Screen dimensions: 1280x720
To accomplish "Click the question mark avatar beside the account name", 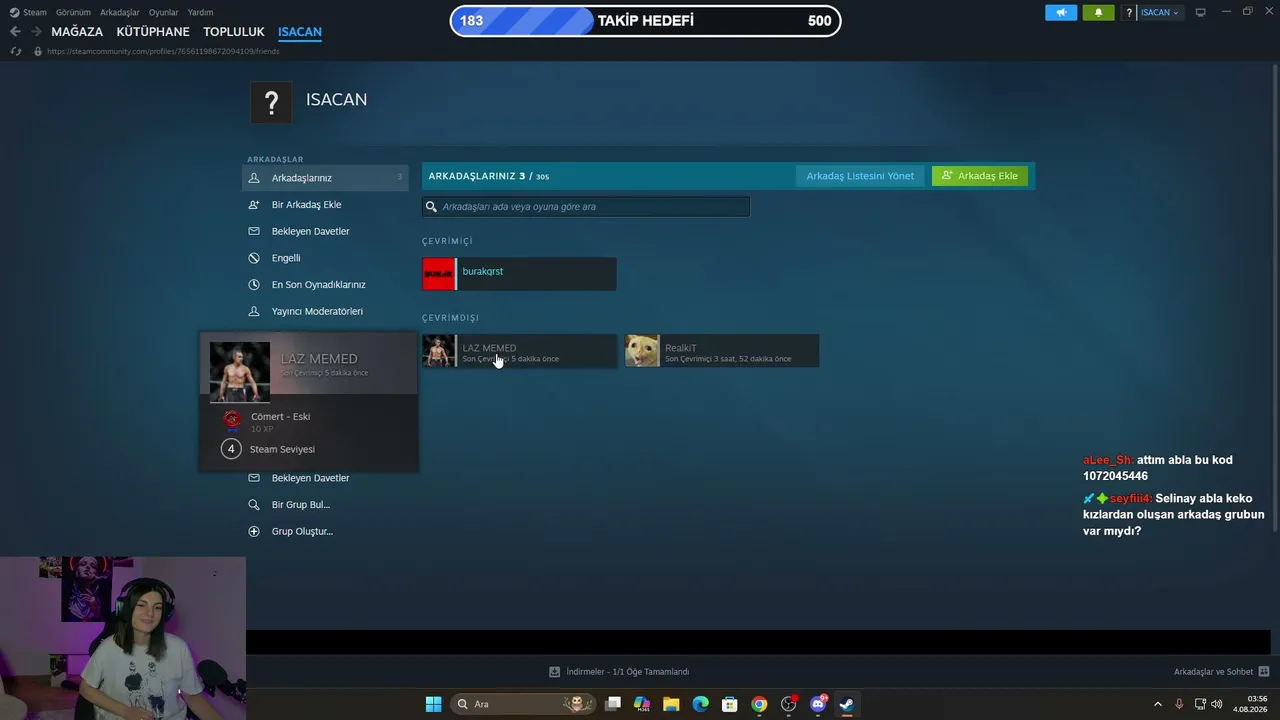I will [x=1129, y=13].
